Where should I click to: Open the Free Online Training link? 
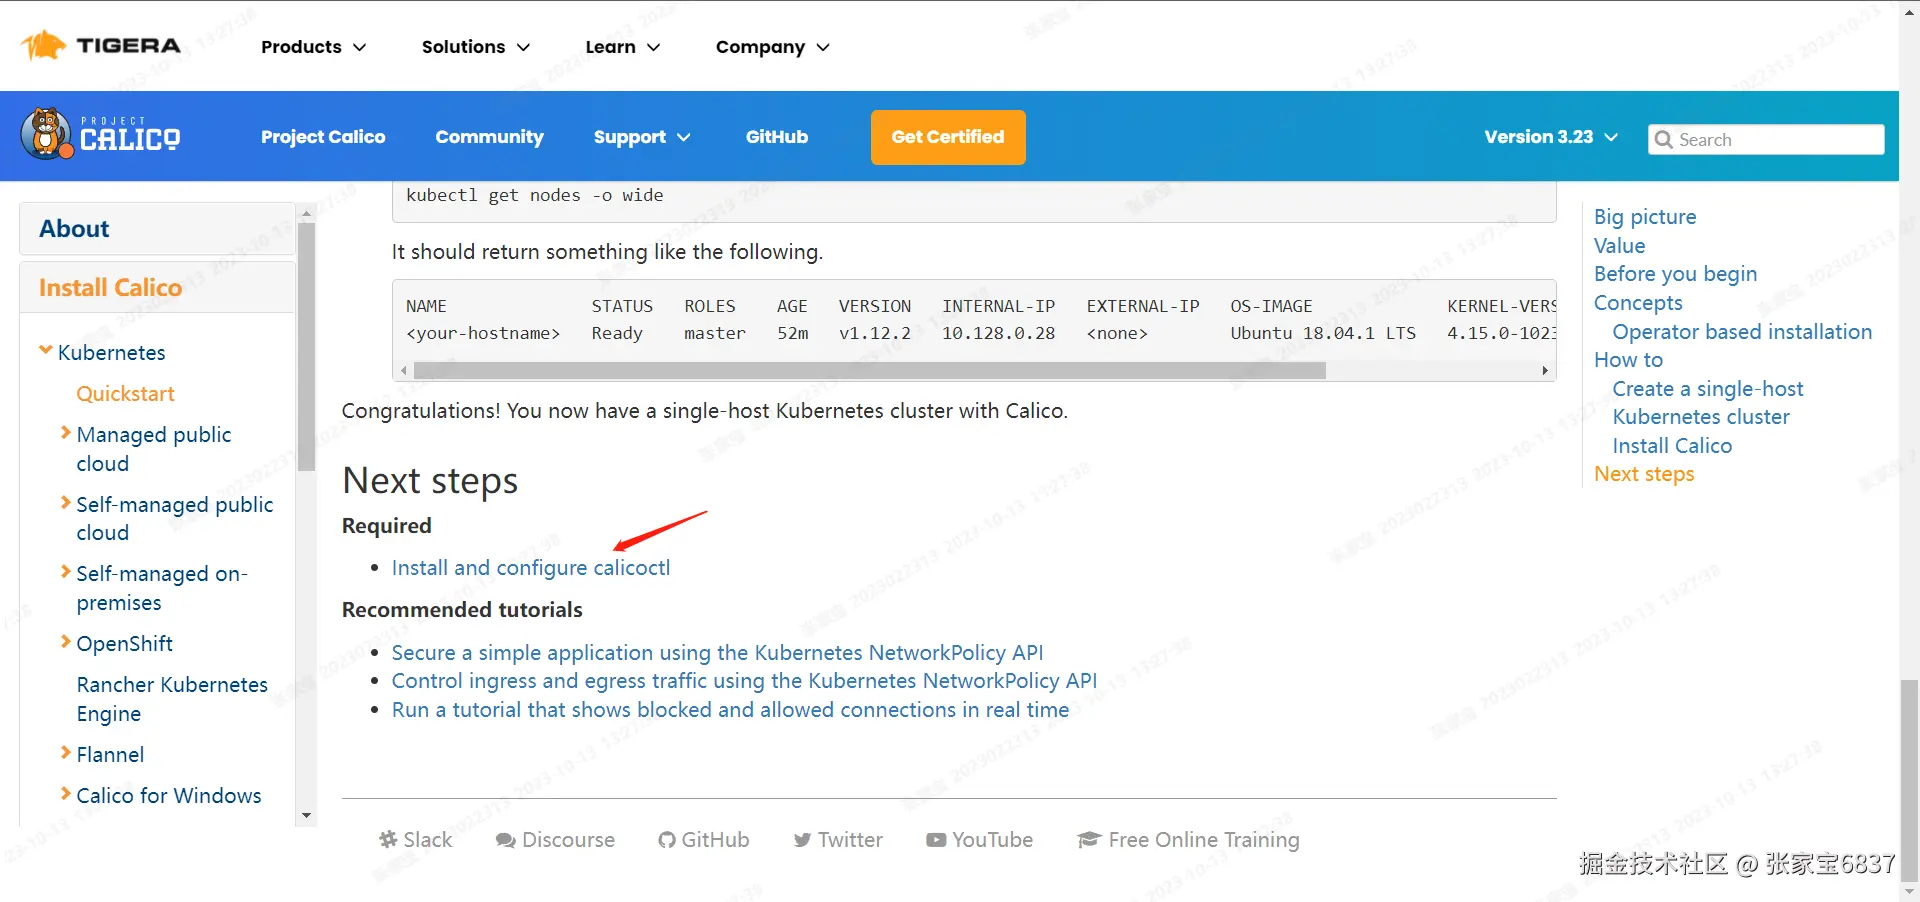1189,840
